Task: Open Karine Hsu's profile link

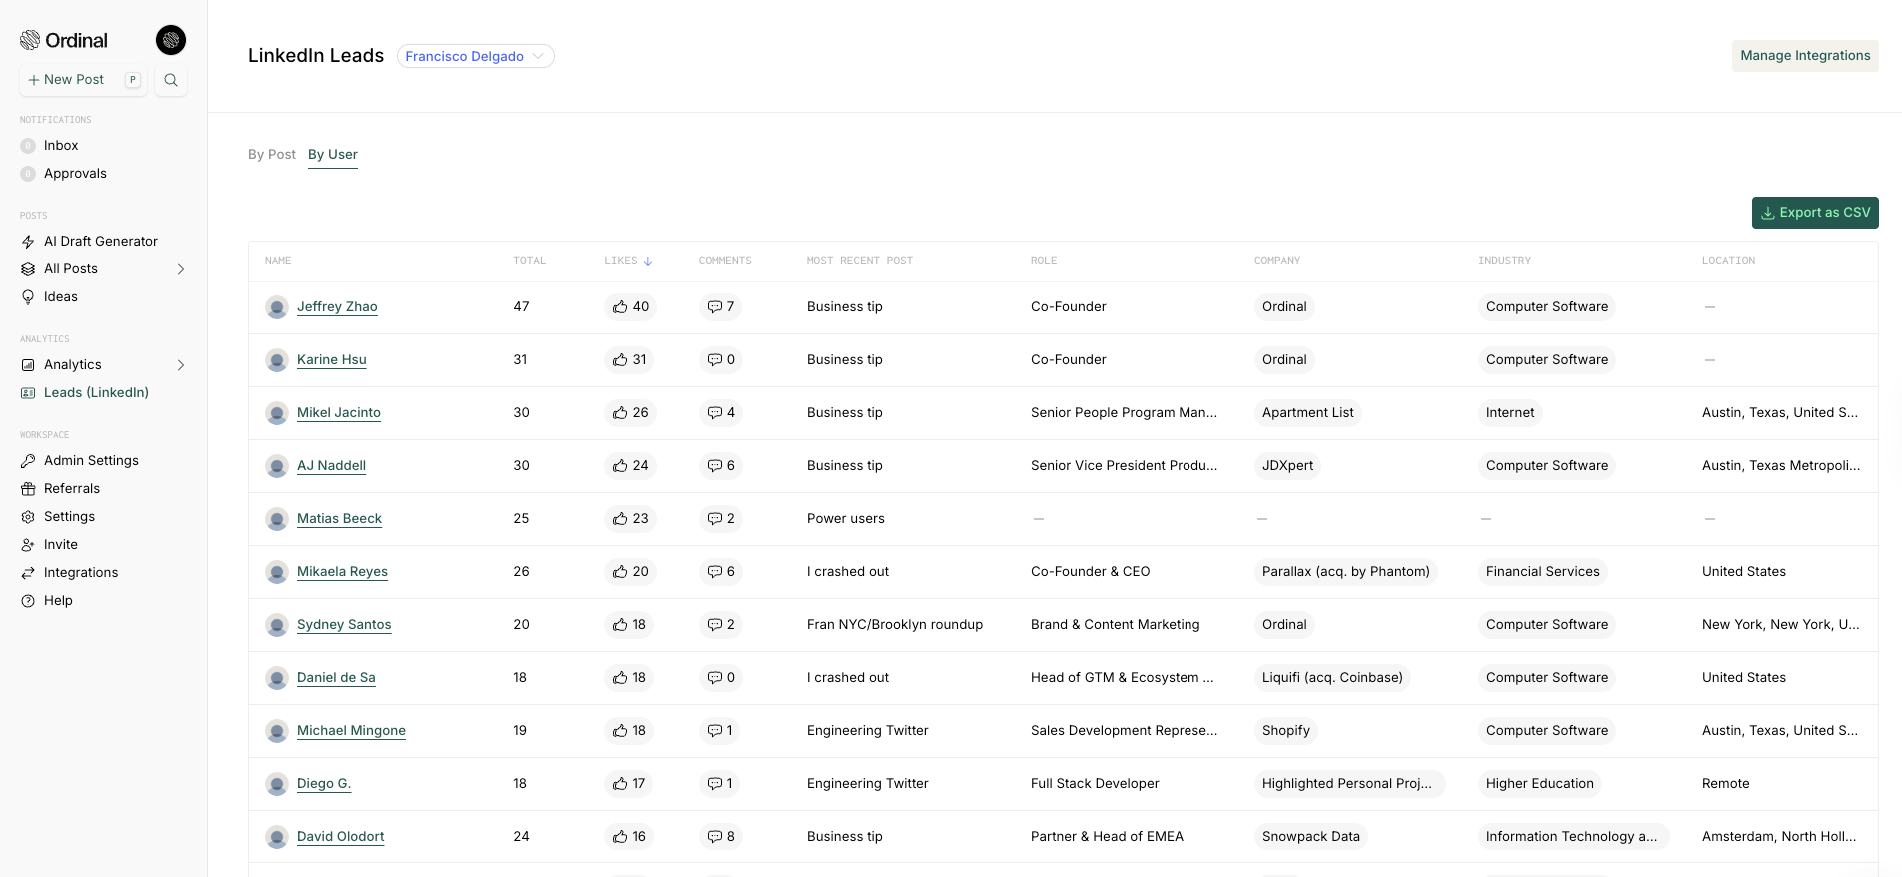Action: pyautogui.click(x=332, y=360)
